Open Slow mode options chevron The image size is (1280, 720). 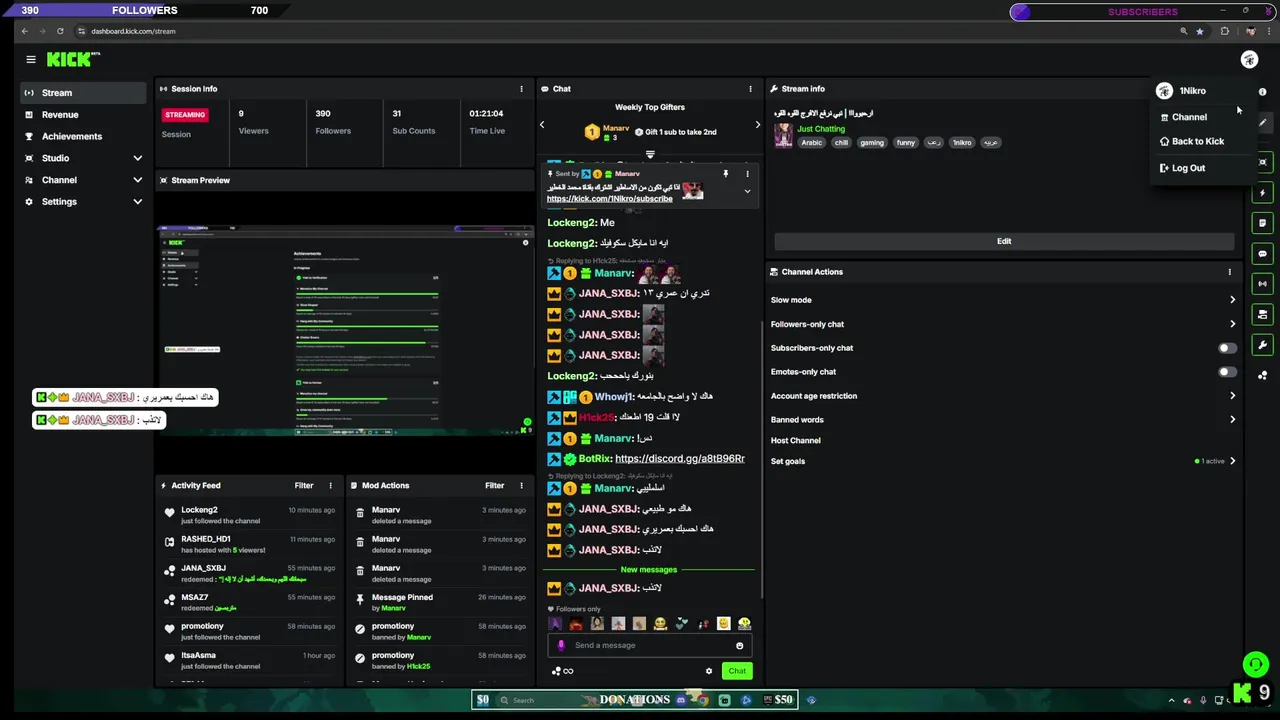1232,300
